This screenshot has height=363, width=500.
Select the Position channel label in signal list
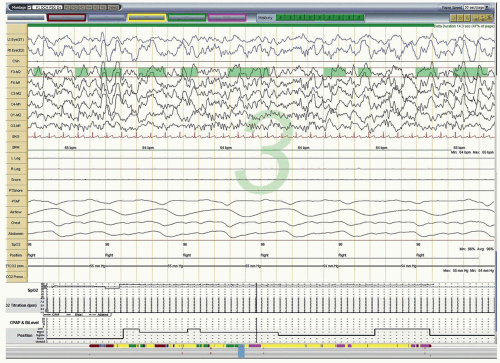[x=16, y=255]
